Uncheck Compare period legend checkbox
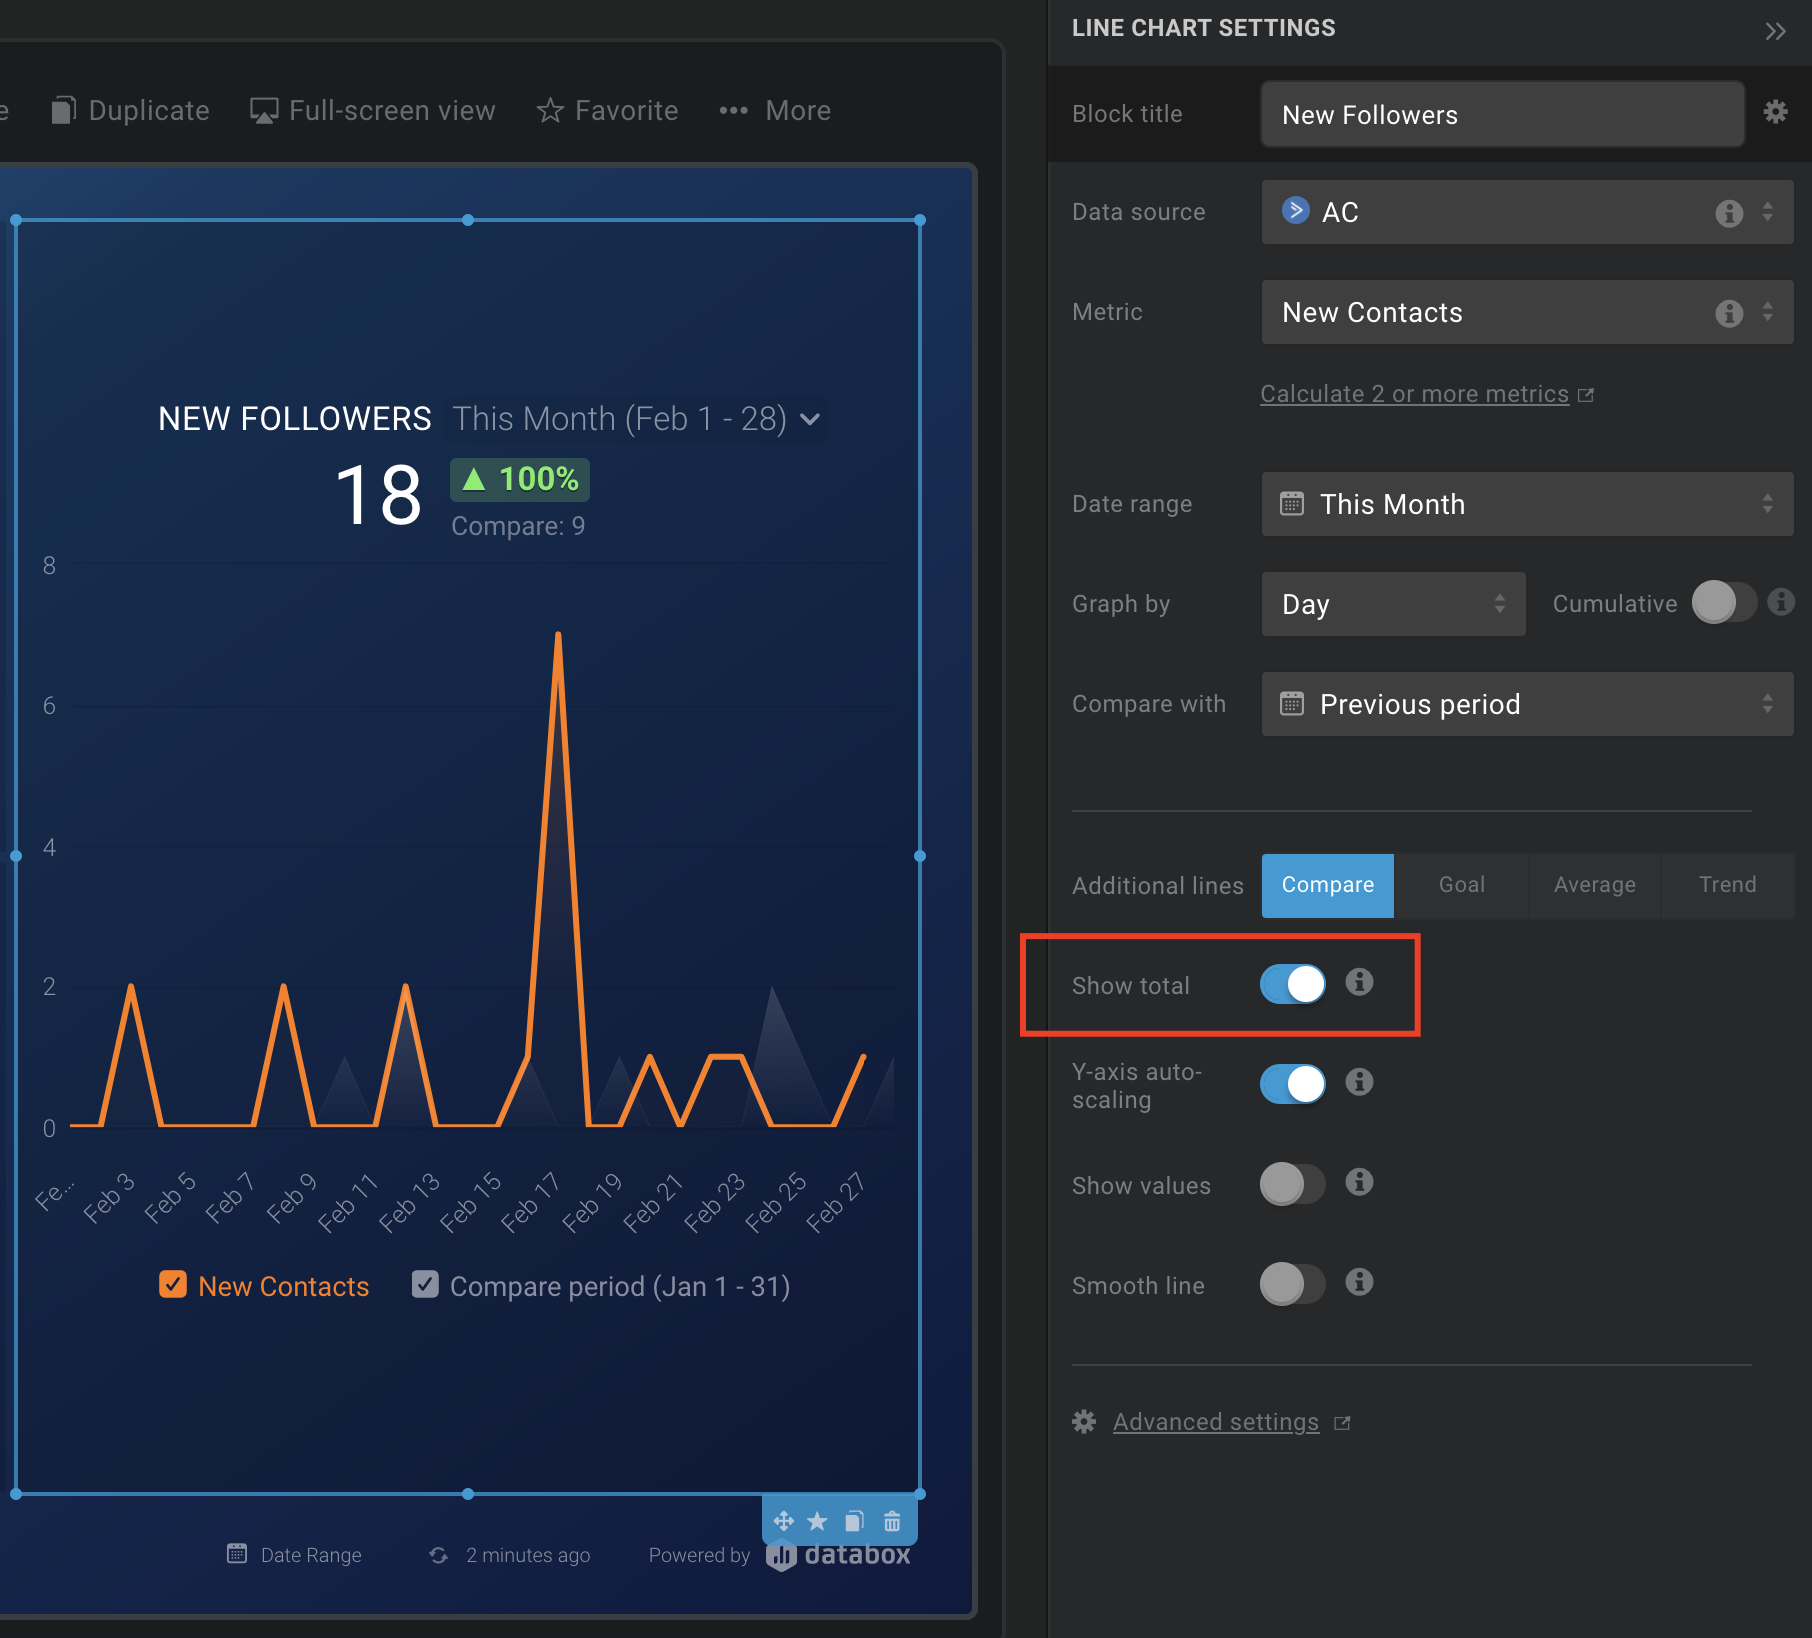Viewport: 1812px width, 1638px height. point(425,1285)
